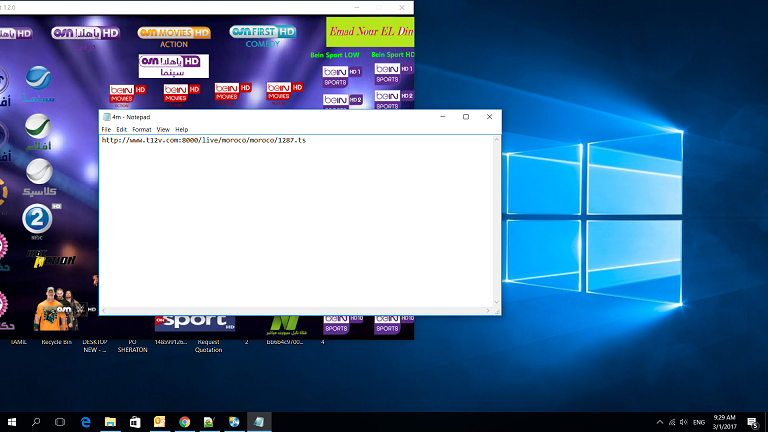Switch to Google Chrome in the taskbar

(185, 422)
